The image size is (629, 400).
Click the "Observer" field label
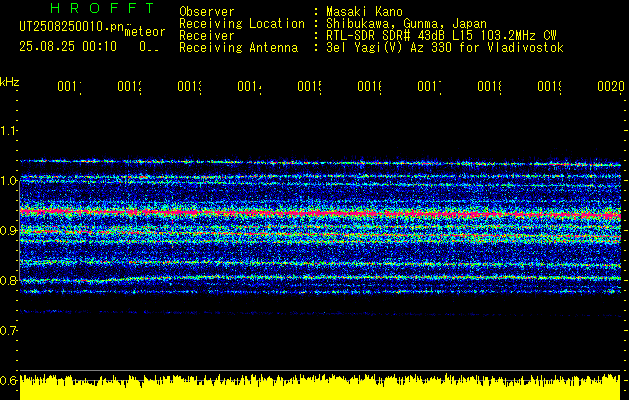[x=207, y=11]
